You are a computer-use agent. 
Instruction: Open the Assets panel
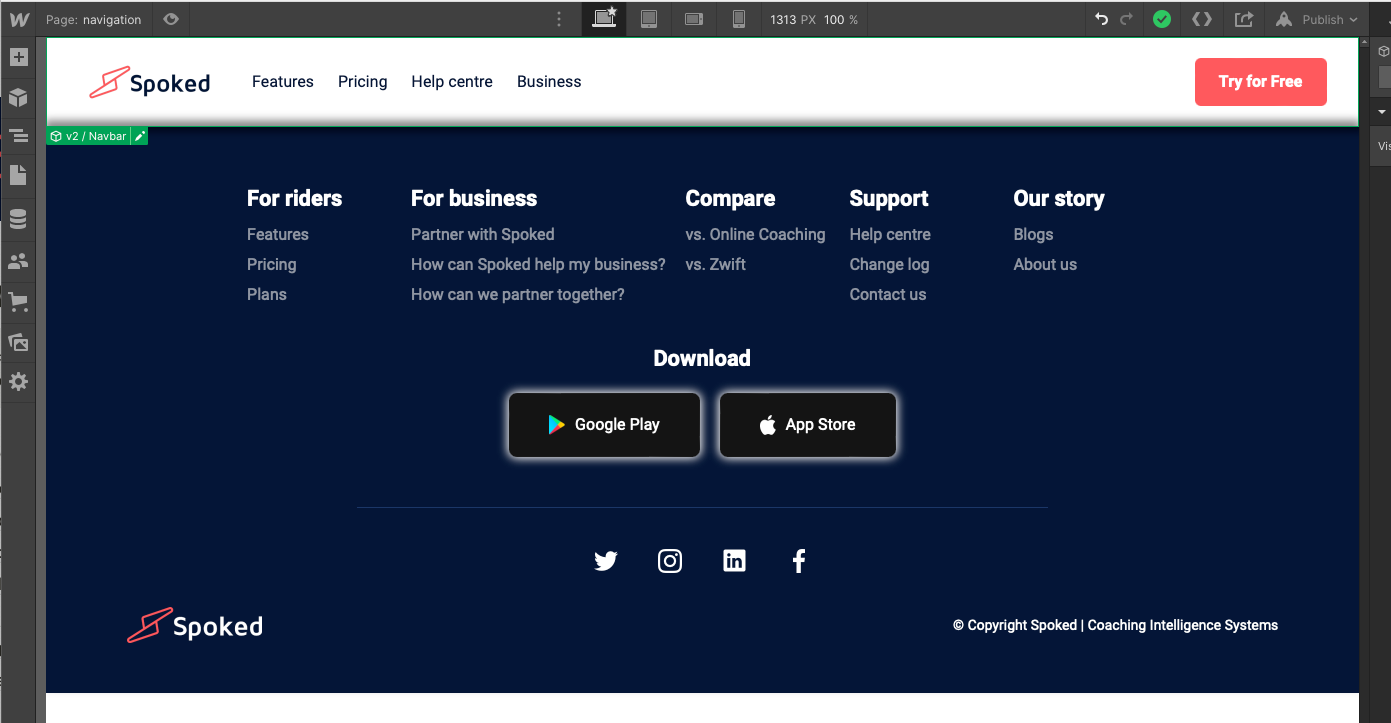(18, 342)
